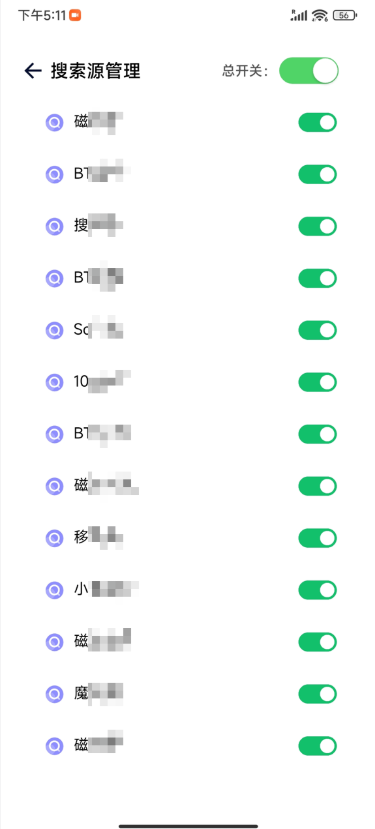Toggle the source starting with 小
The height and width of the screenshot is (829, 375).
click(317, 590)
